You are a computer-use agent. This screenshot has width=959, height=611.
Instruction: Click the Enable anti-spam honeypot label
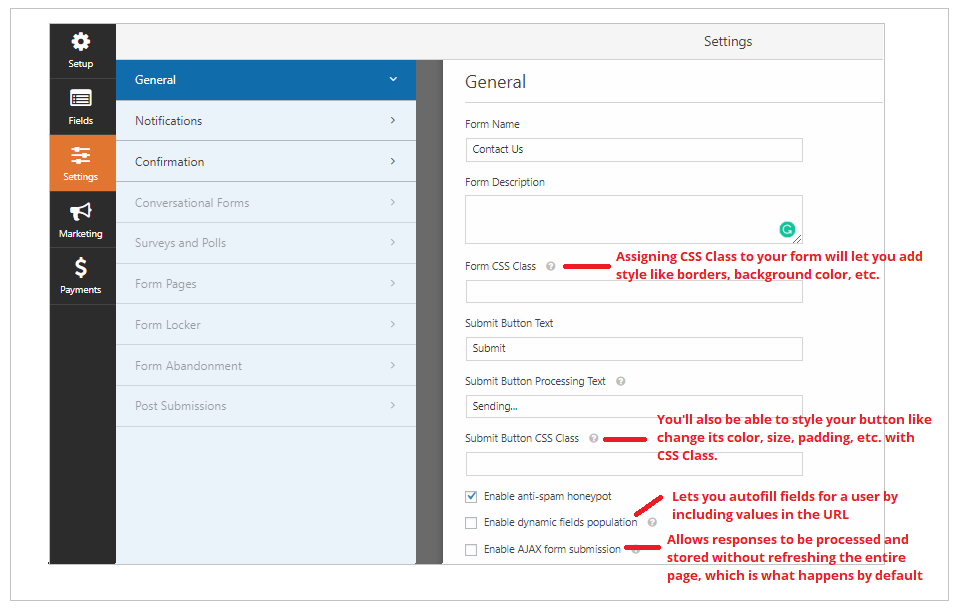tap(547, 497)
